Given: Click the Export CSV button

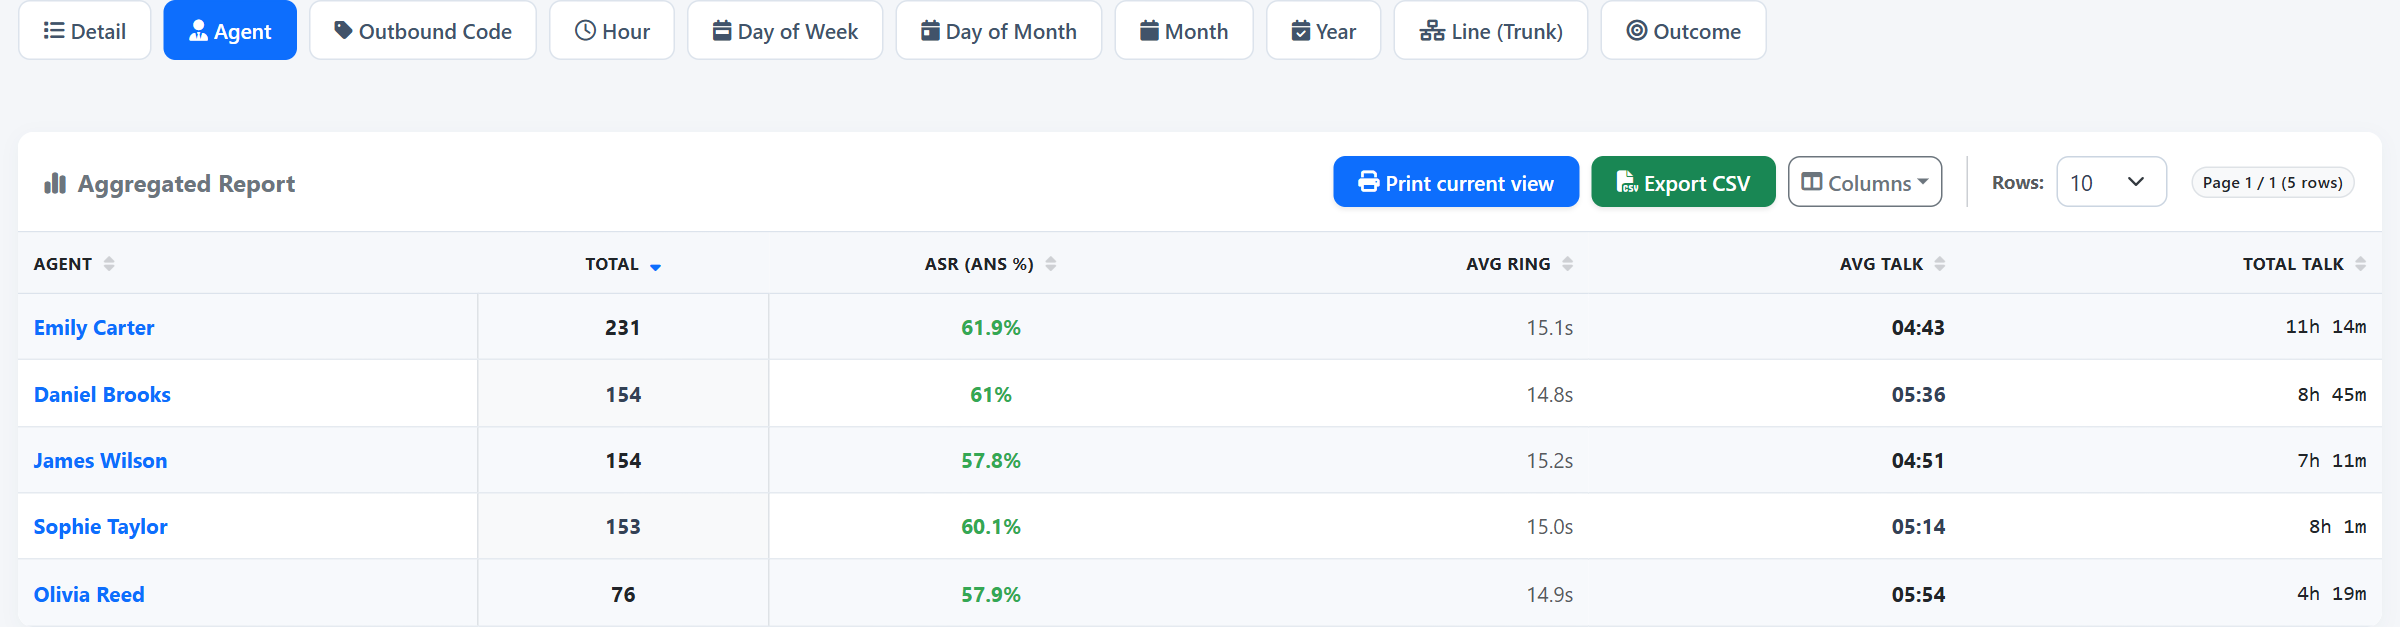Looking at the screenshot, I should (1683, 182).
